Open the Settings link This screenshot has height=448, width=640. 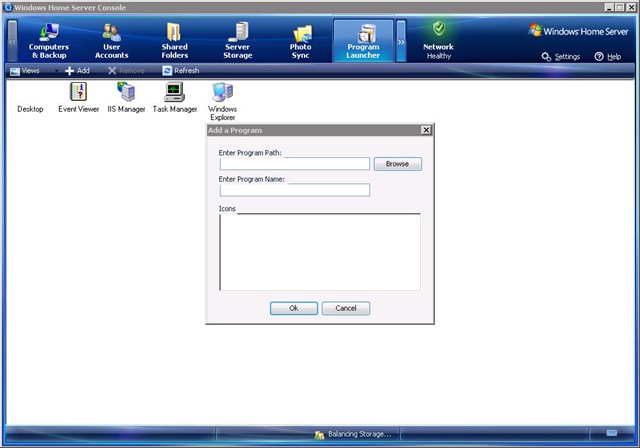click(561, 57)
